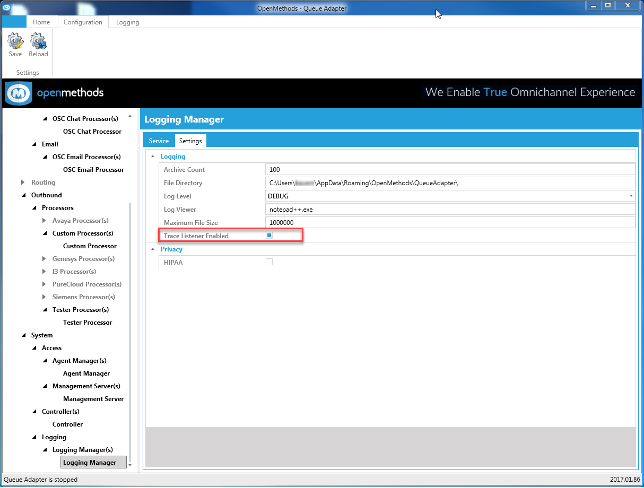Click the Logging Manager panel heading
The image size is (644, 488).
click(184, 120)
